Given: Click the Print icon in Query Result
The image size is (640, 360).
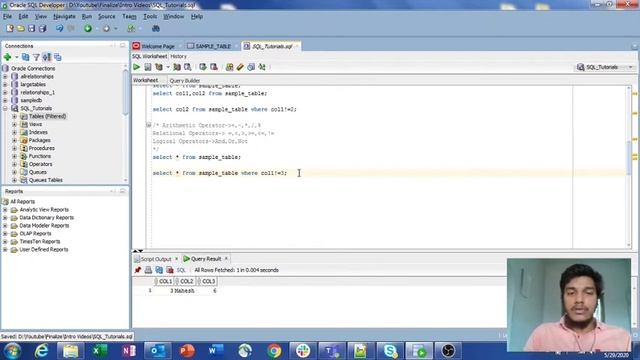Looking at the screenshot, I should [x=148, y=270].
